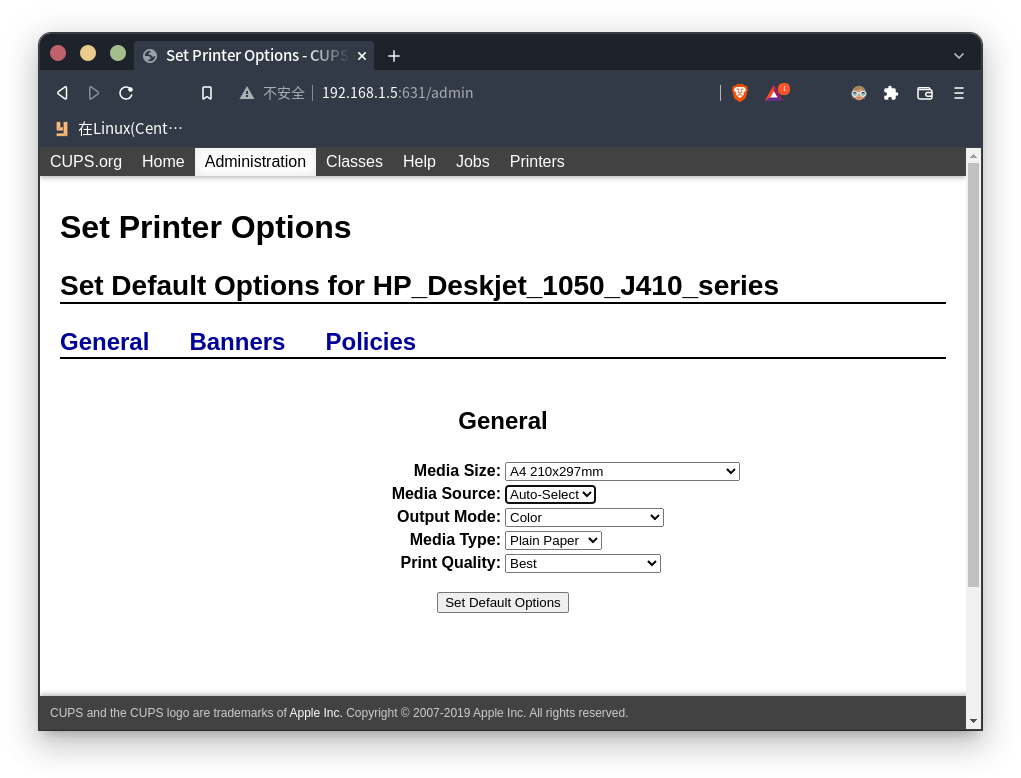Bookmark this page via the bookmark icon
The width and height of the screenshot is (1021, 778).
206,92
